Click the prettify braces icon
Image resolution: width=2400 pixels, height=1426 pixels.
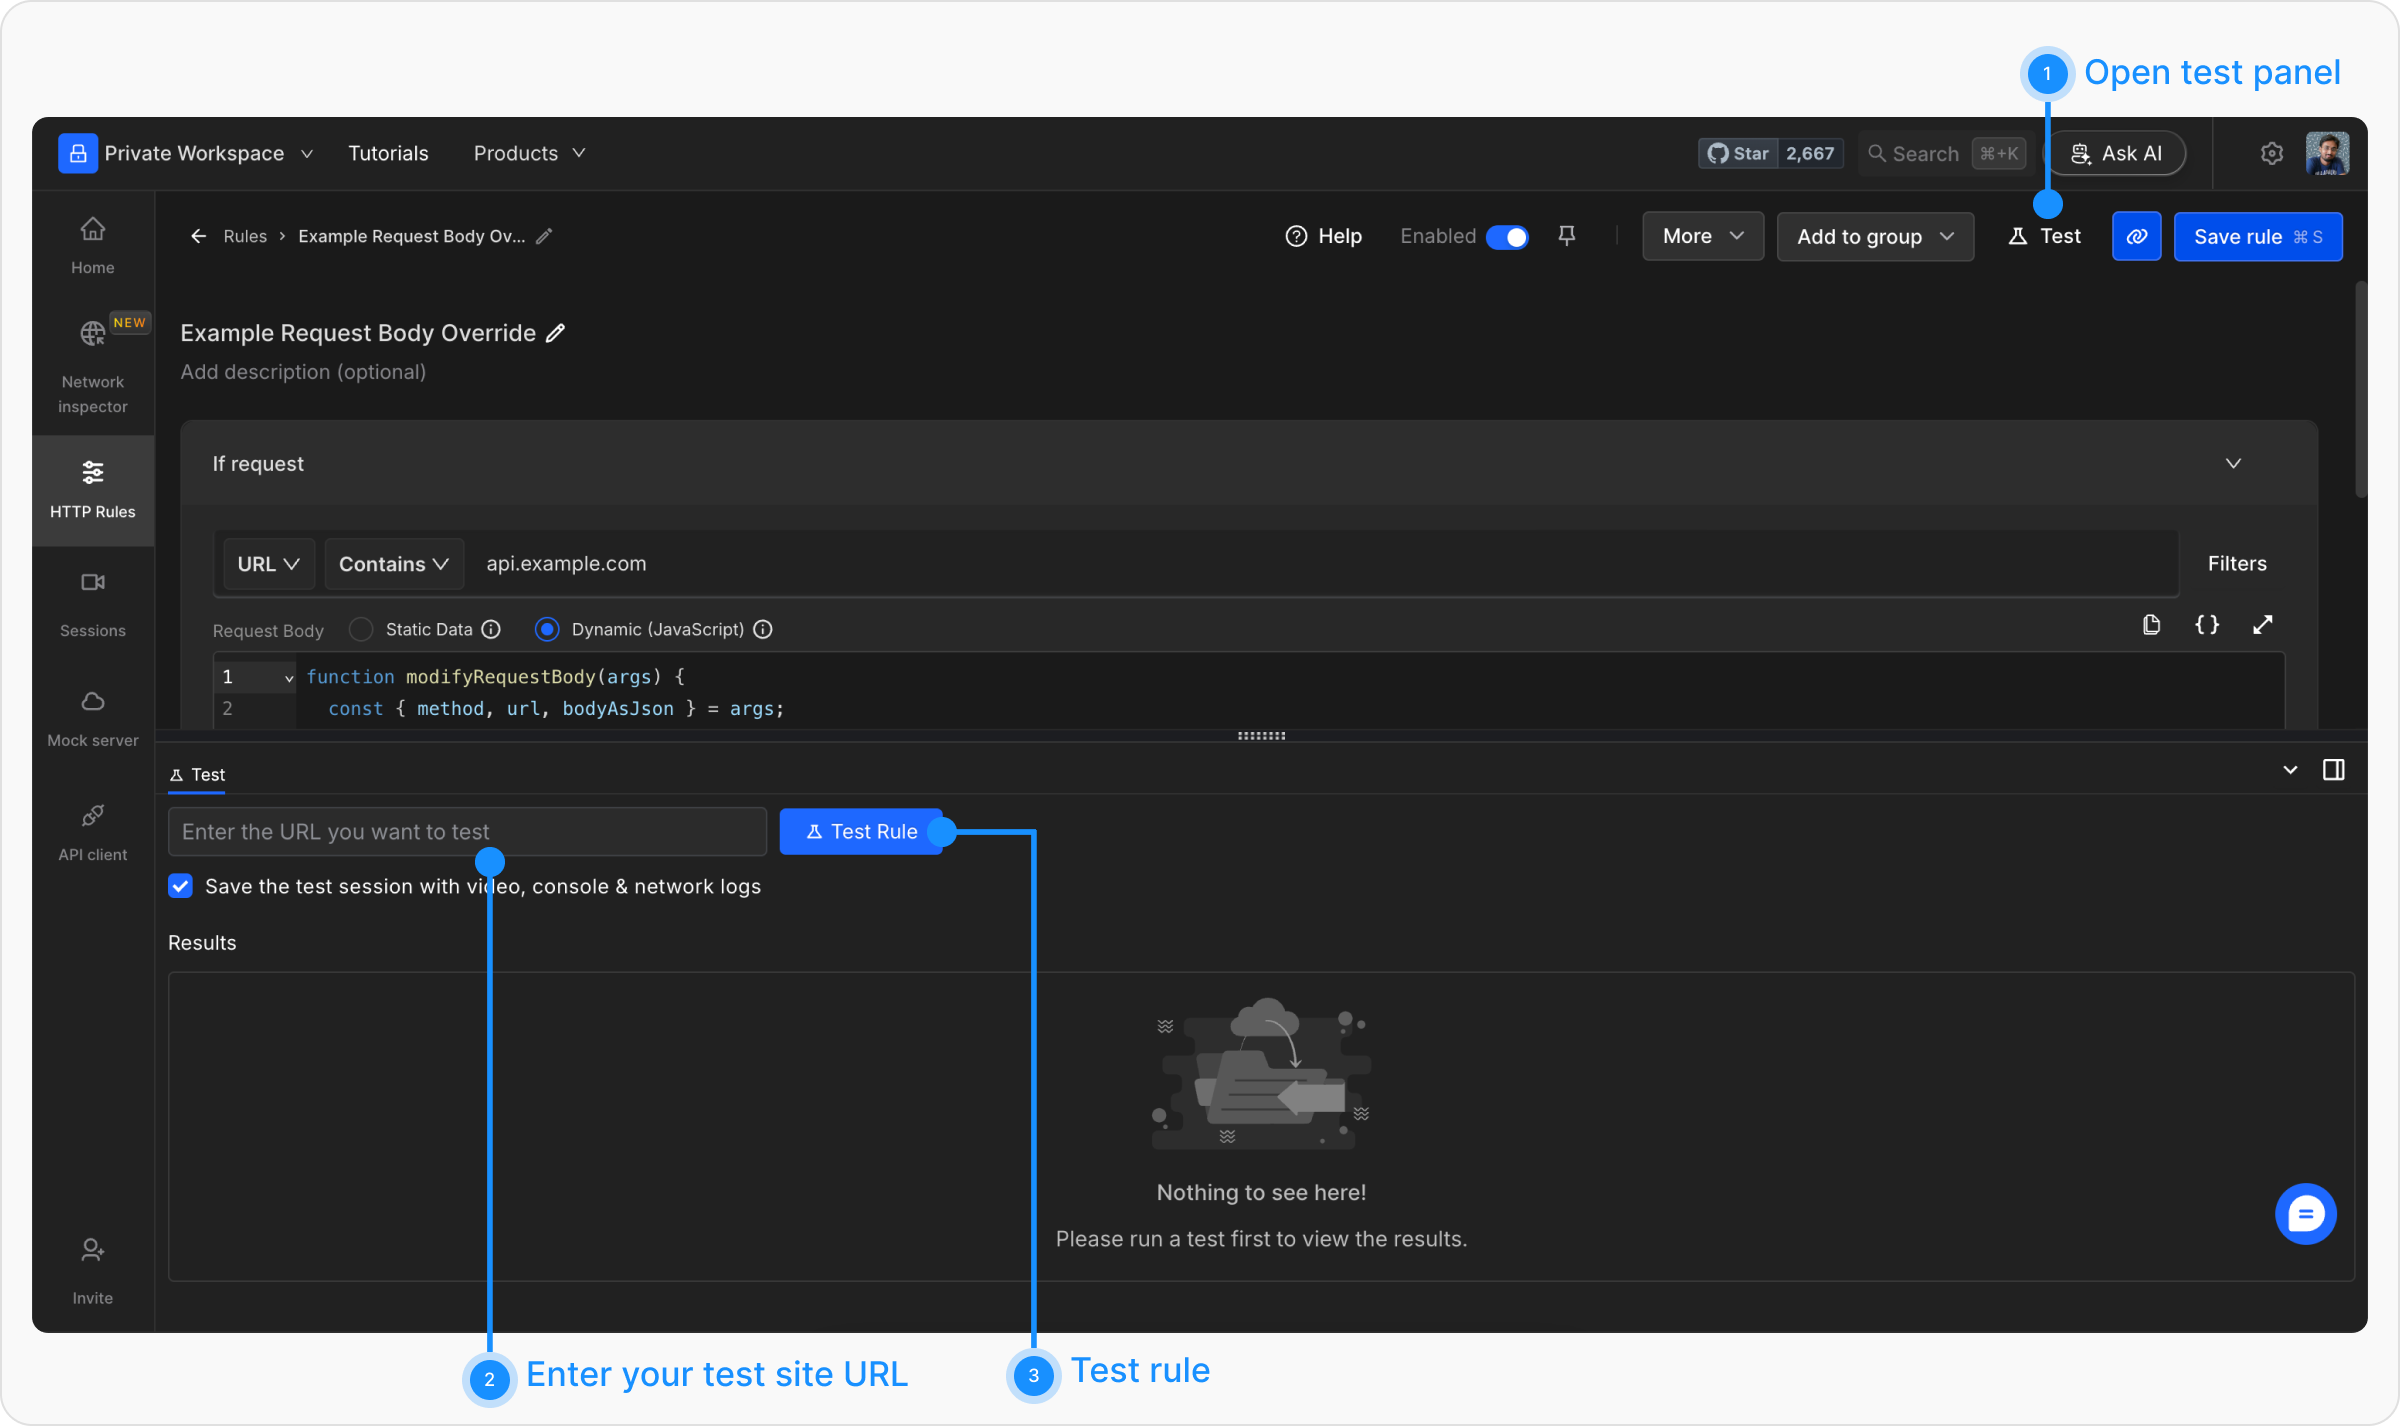pyautogui.click(x=2206, y=625)
